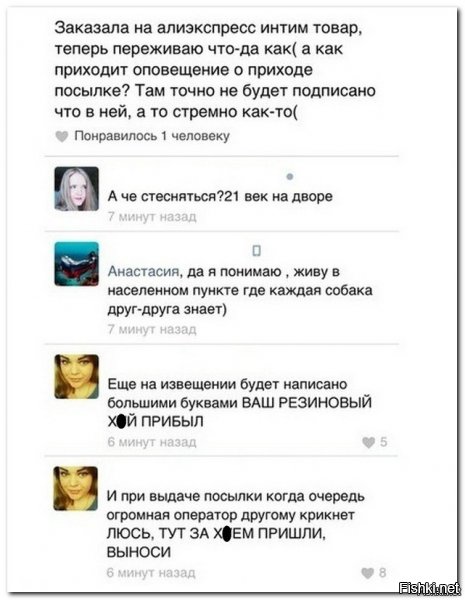
Task: Like the post via the heart next to "Понравилось 1 человеку"
Action: click(x=62, y=136)
